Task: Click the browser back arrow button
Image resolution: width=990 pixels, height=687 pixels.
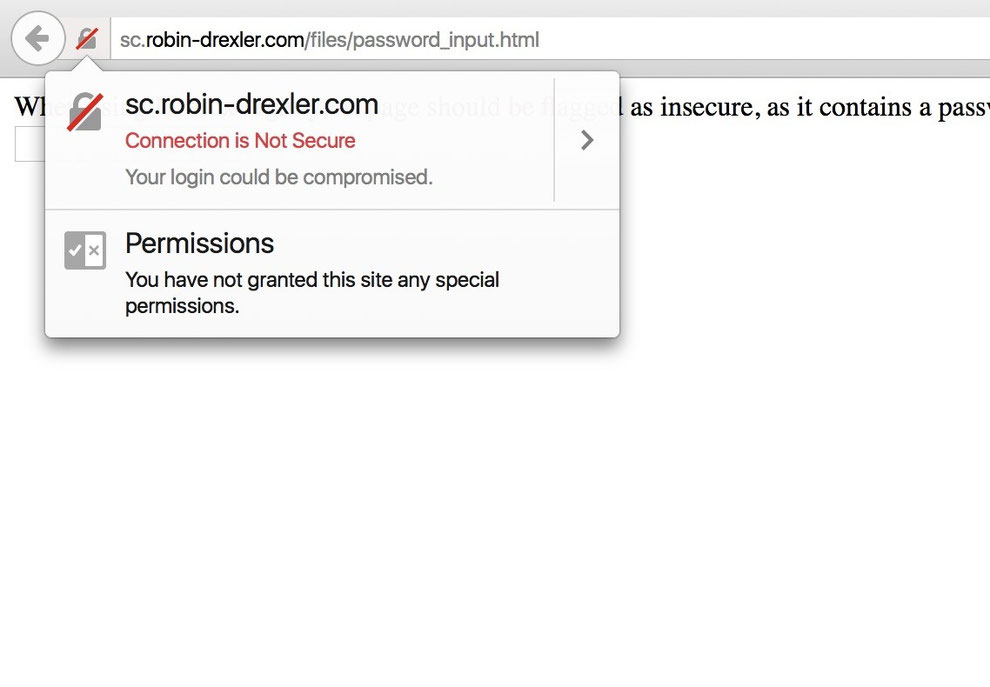Action: (x=37, y=40)
